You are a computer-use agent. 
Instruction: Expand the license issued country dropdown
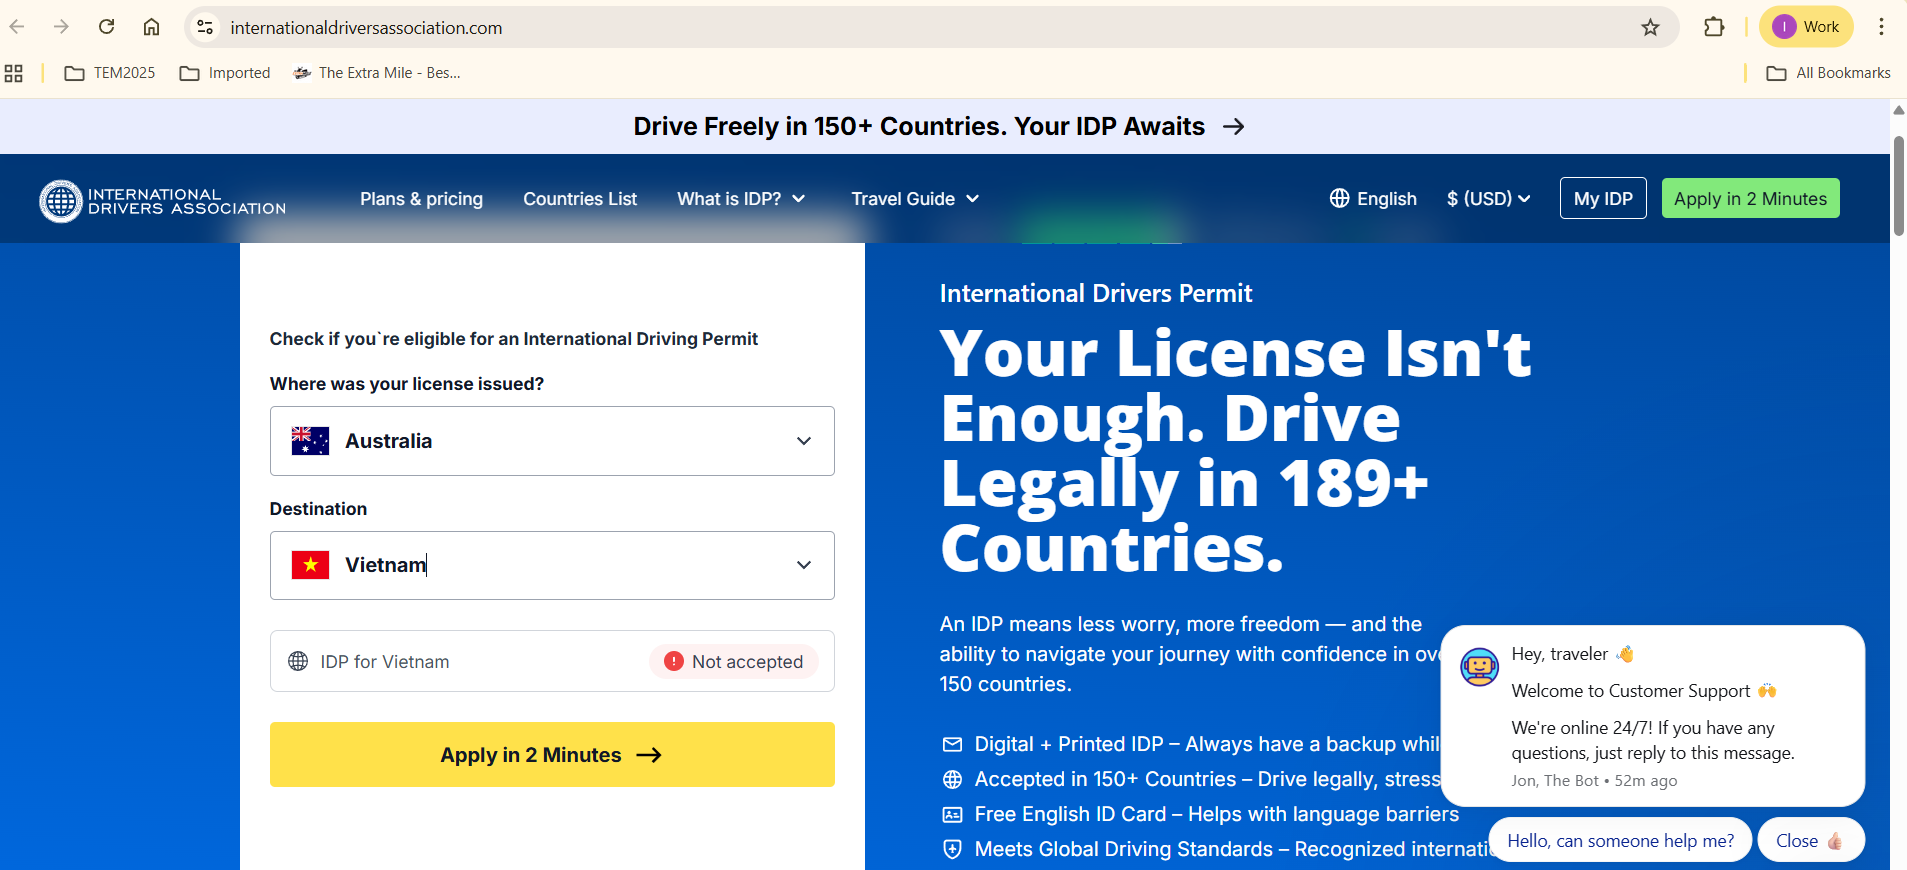click(803, 441)
